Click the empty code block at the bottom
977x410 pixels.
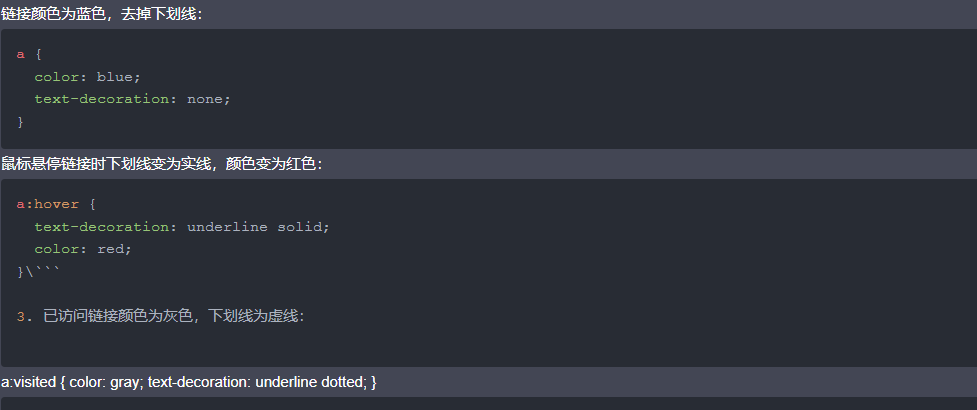click(x=488, y=404)
